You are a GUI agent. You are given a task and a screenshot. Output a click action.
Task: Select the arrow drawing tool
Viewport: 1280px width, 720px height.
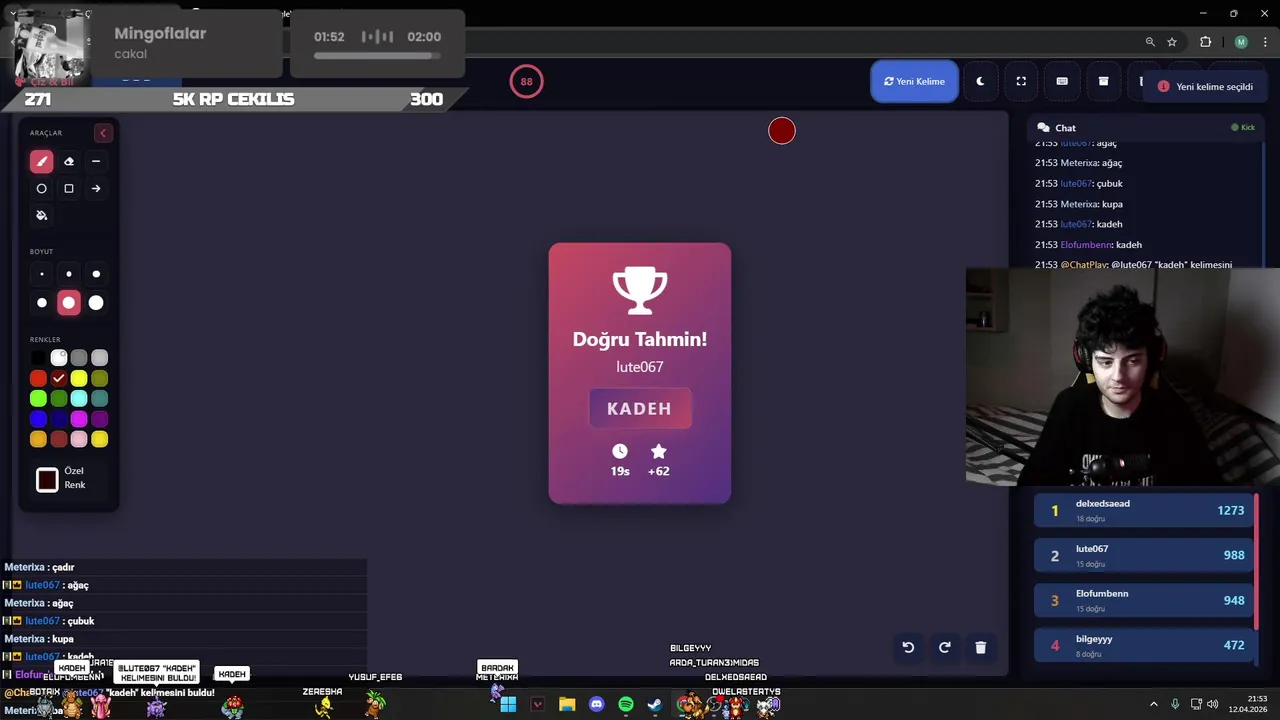coord(96,188)
